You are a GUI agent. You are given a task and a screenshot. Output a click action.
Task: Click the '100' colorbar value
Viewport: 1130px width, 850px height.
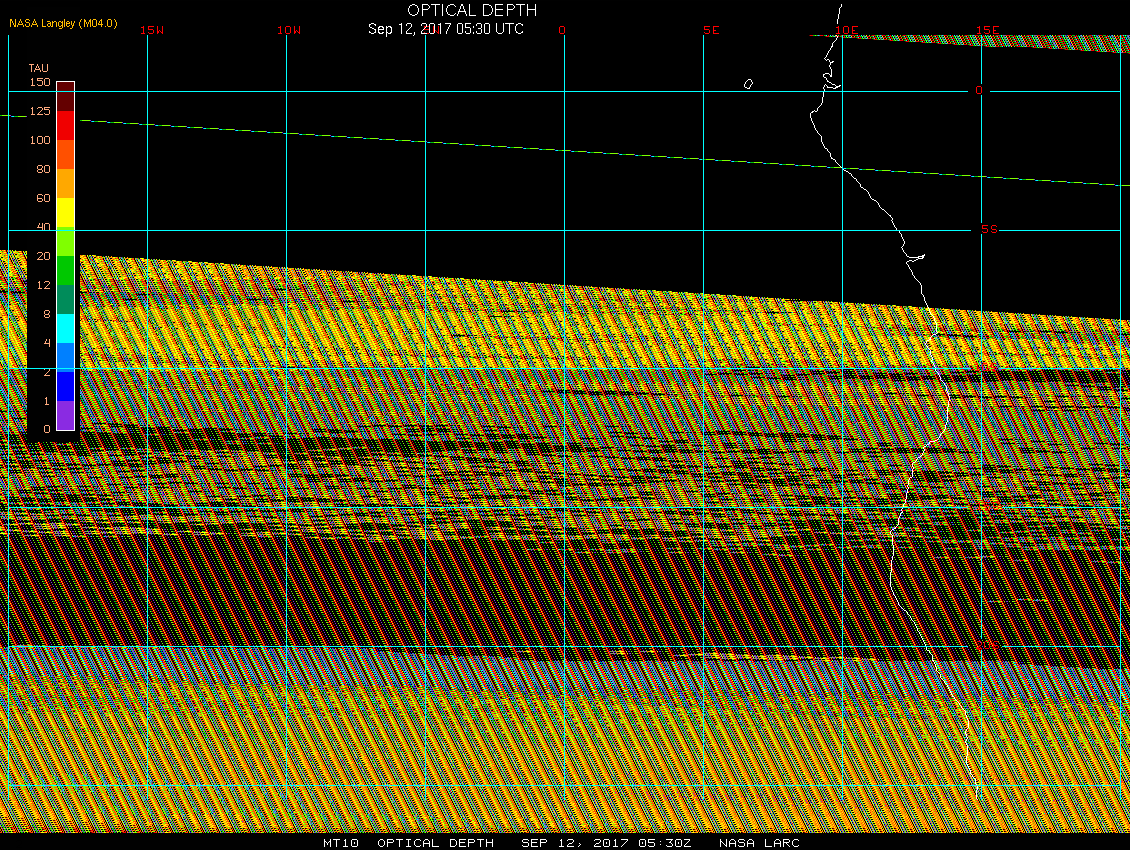click(x=40, y=140)
